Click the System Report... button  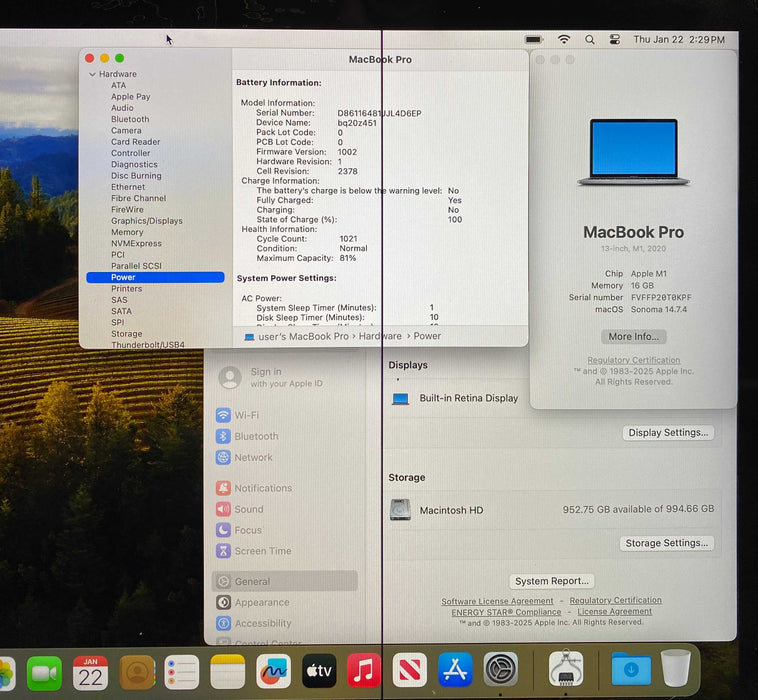tap(552, 582)
